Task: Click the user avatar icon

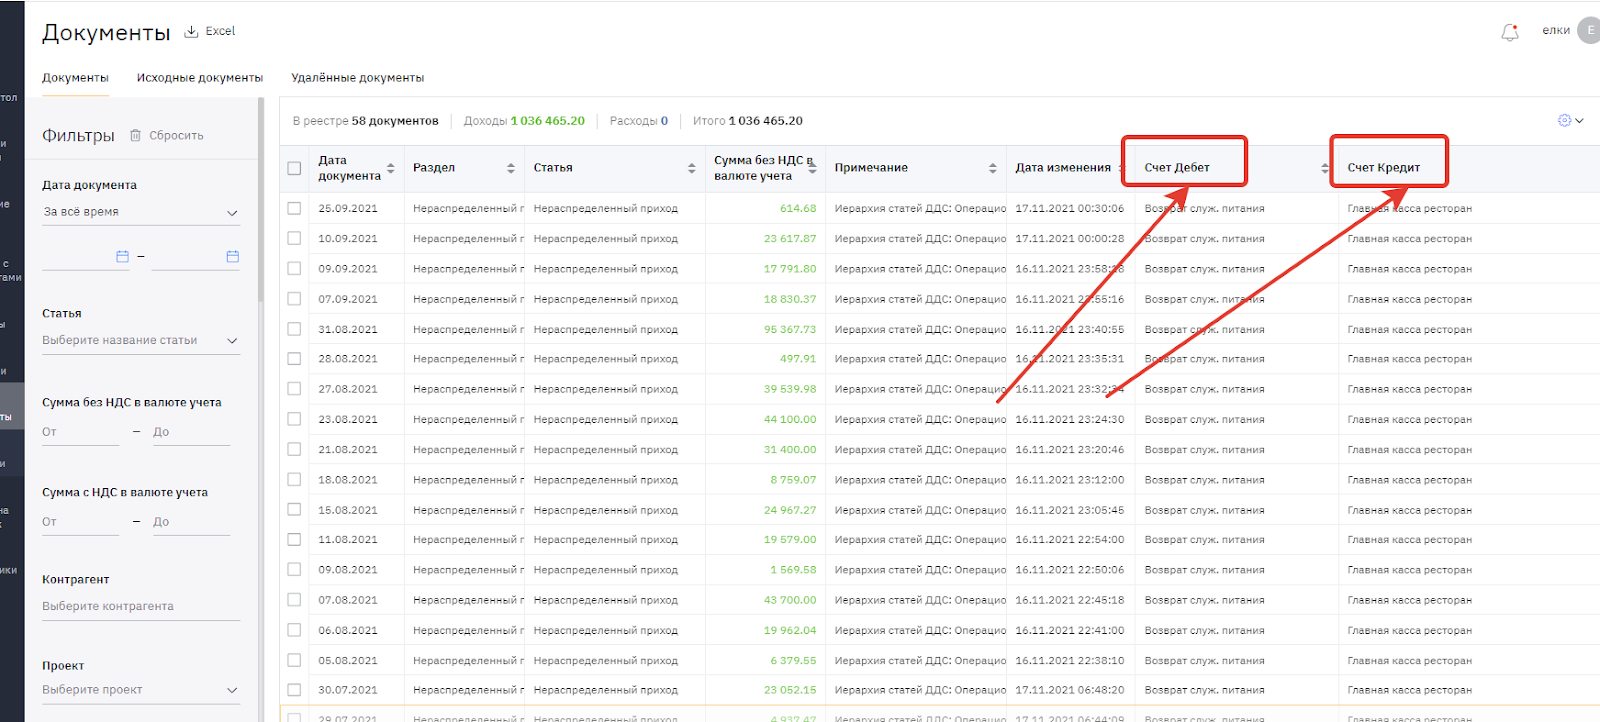Action: 1588,31
